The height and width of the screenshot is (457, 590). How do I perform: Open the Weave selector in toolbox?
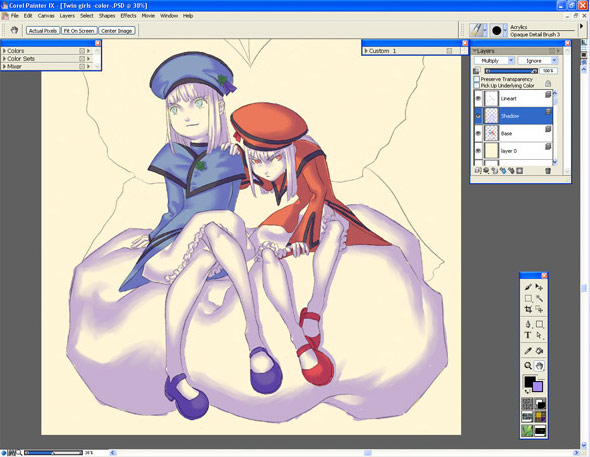tap(540, 417)
